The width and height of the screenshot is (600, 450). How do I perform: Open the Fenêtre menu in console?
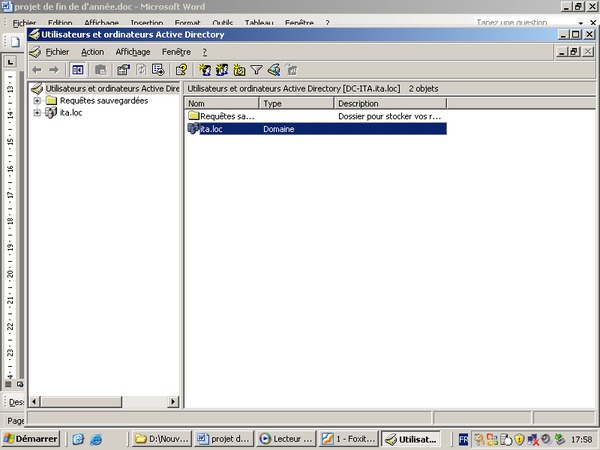[x=176, y=51]
